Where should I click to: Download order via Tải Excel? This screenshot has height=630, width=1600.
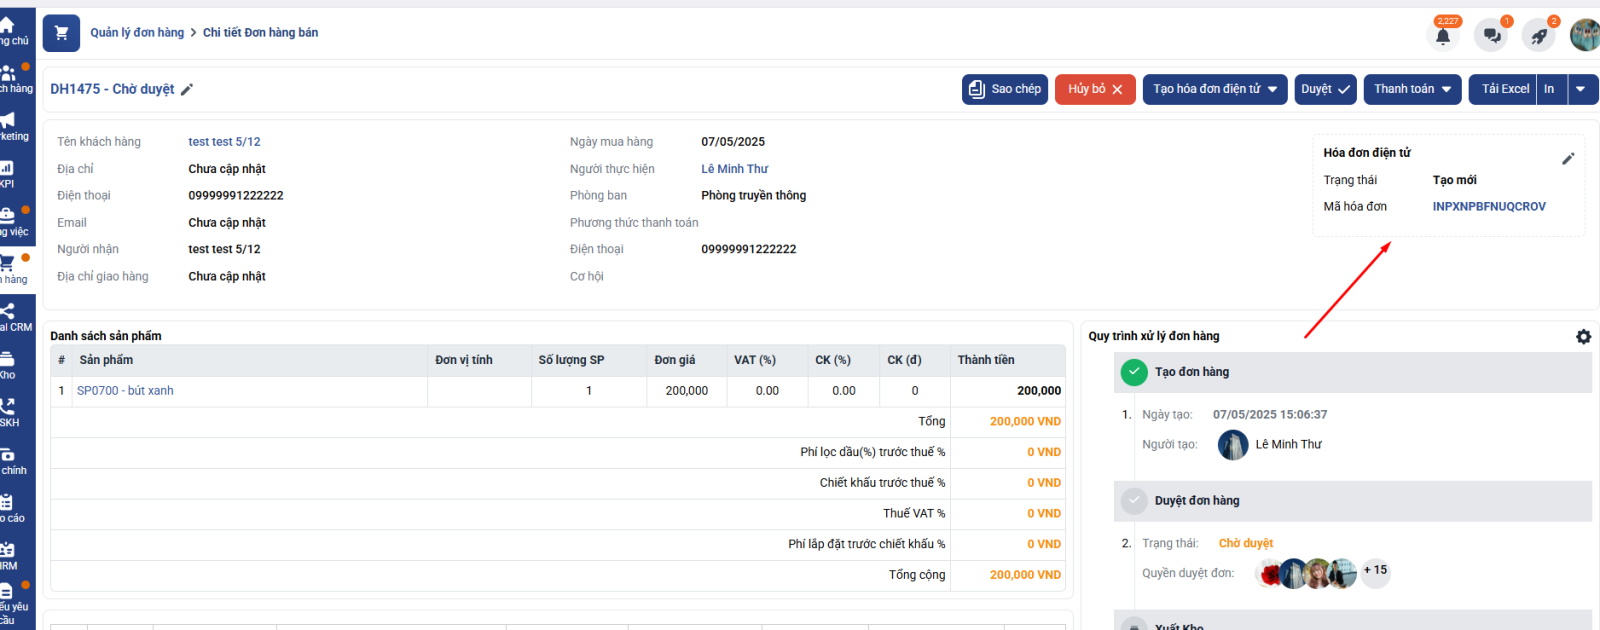tap(1504, 89)
